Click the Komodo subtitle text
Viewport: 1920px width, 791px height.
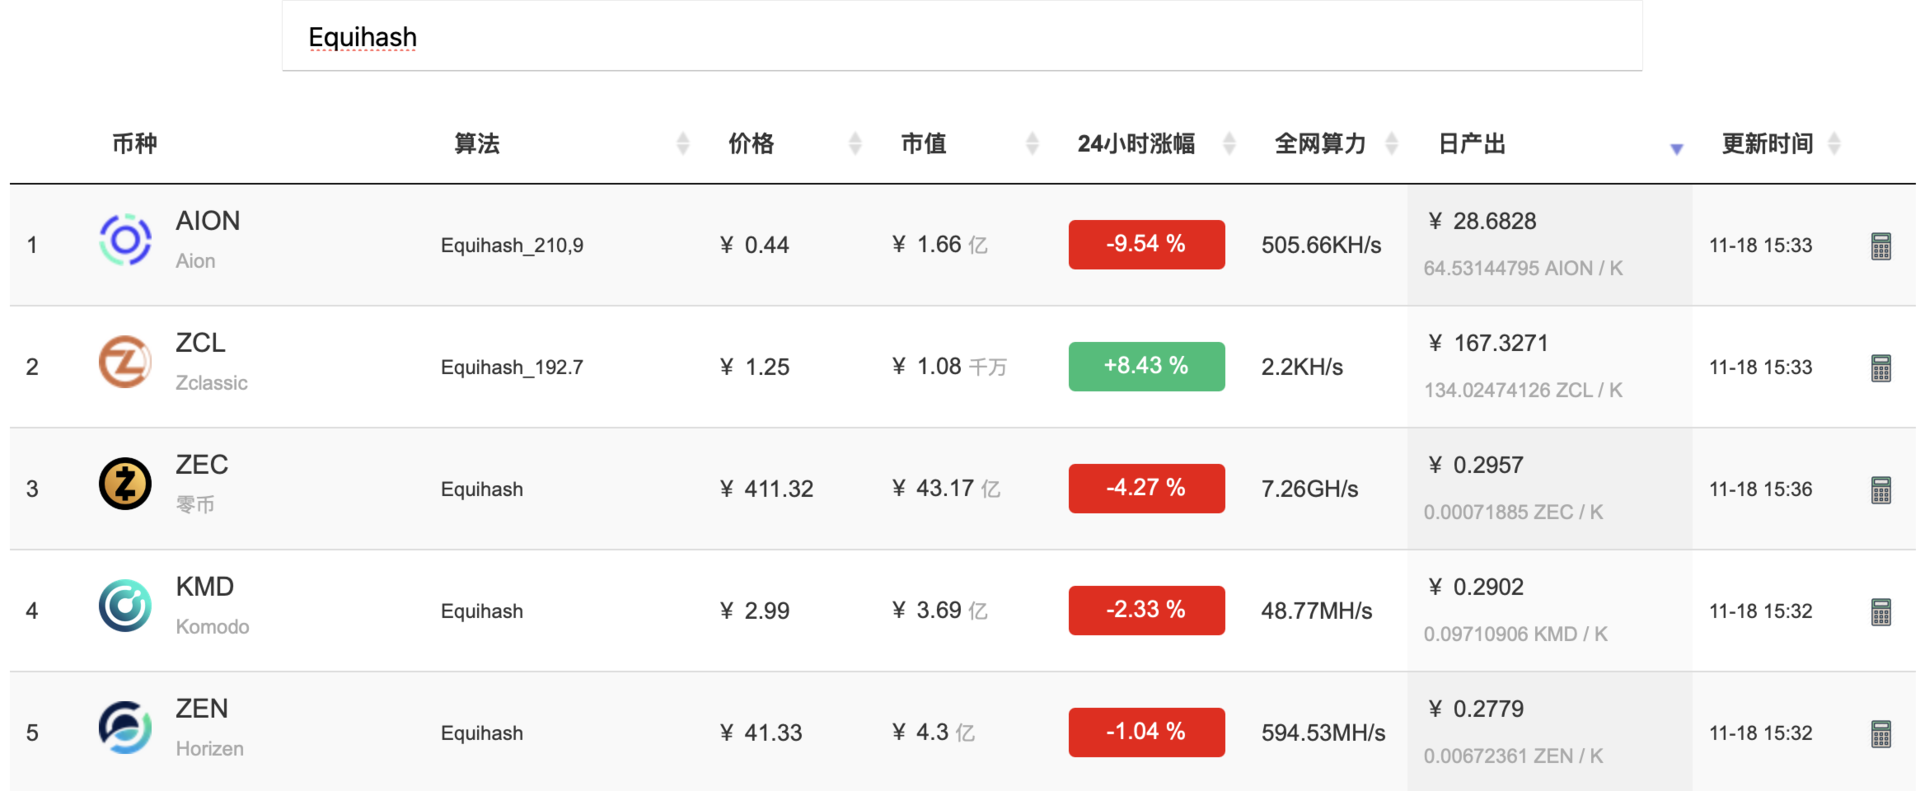212,627
